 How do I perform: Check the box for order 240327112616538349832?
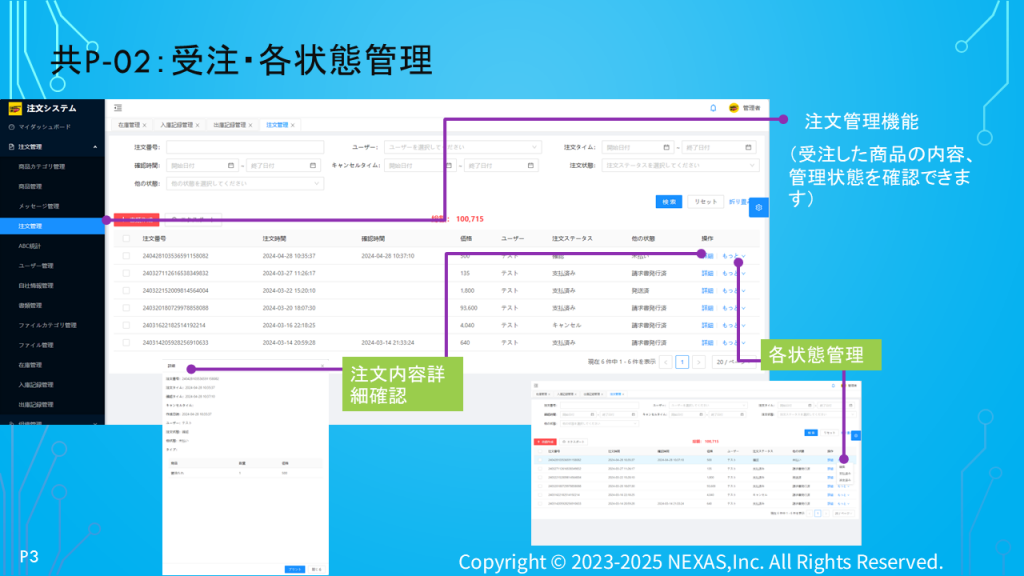(x=126, y=273)
